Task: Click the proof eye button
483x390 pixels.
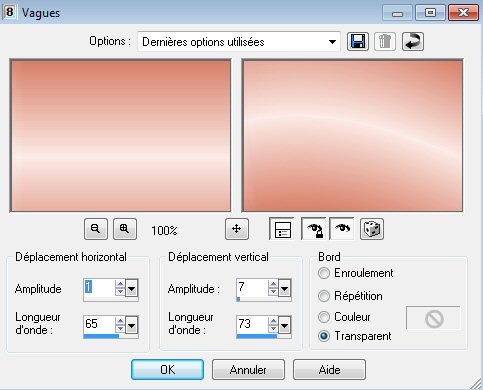Action: [342, 229]
